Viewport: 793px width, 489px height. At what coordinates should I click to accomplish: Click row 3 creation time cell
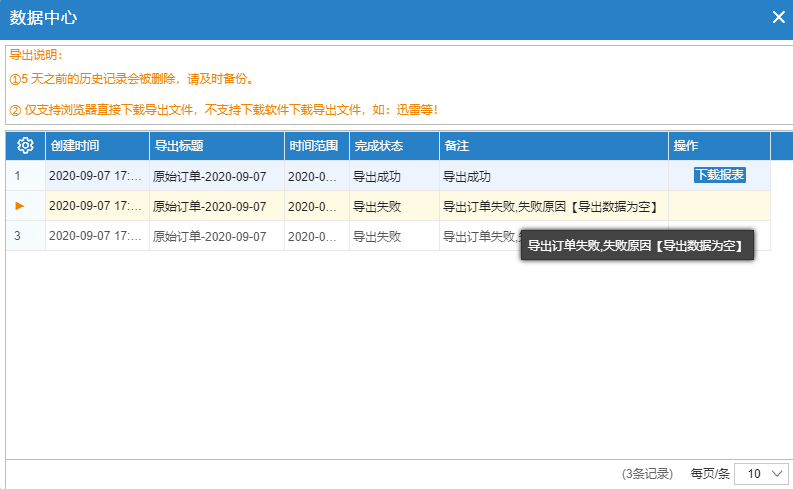click(x=96, y=236)
